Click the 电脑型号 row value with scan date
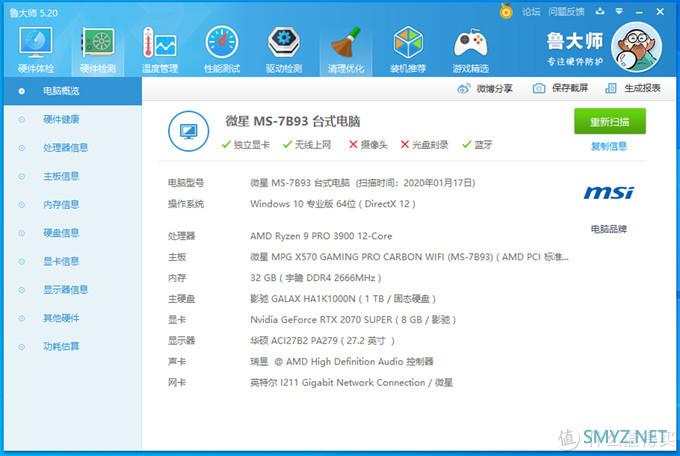The width and height of the screenshot is (680, 456). 363,183
